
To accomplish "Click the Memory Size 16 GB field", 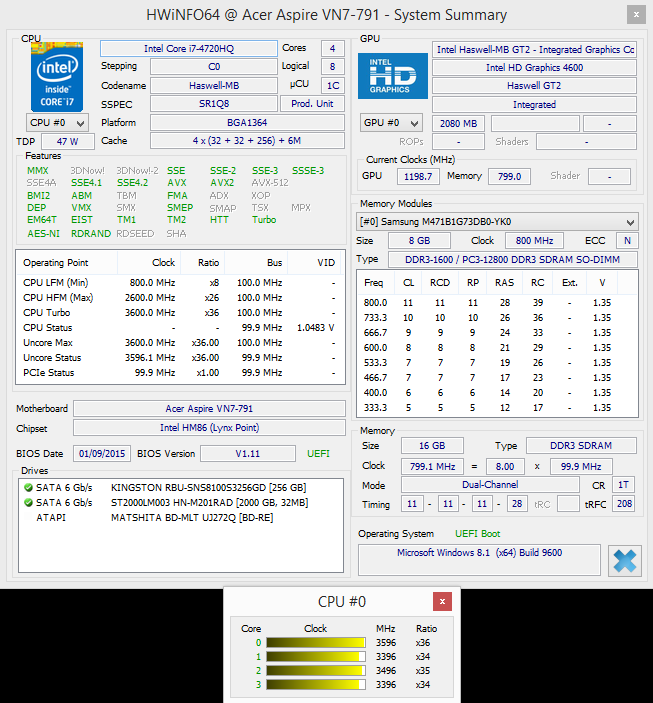I will coord(432,446).
